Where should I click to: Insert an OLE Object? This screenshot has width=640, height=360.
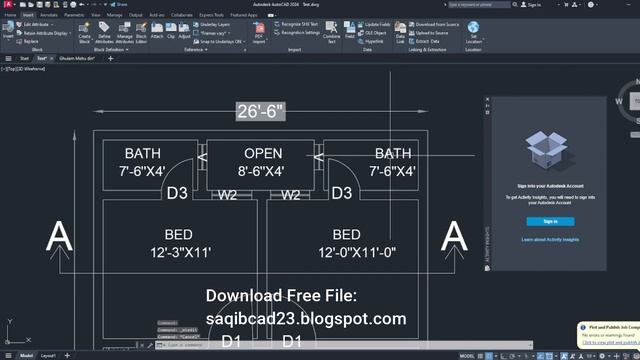372,33
